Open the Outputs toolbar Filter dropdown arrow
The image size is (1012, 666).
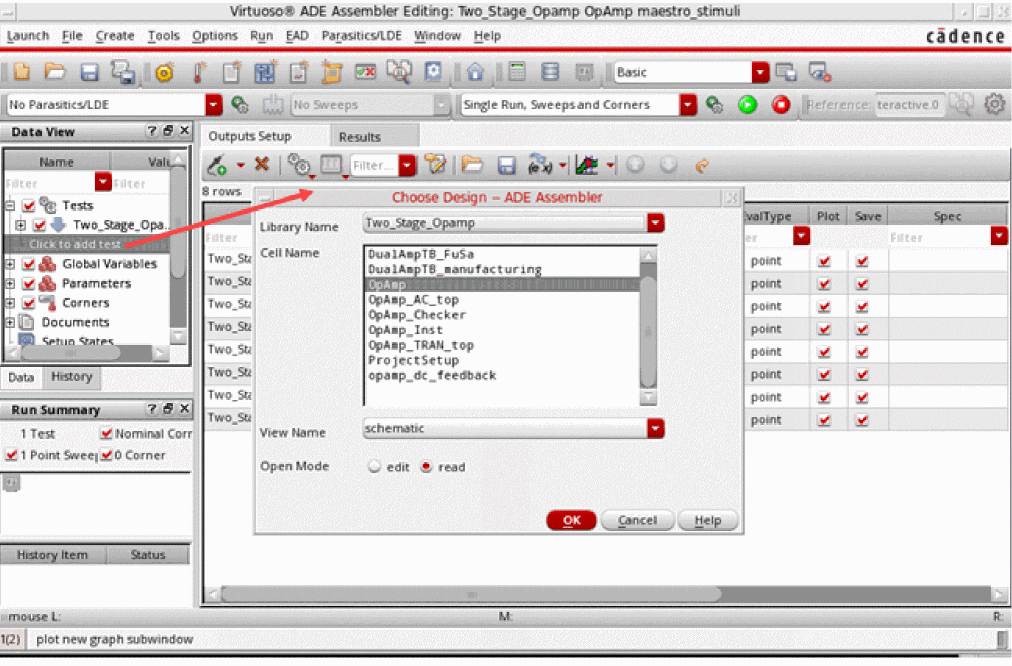pyautogui.click(x=407, y=166)
